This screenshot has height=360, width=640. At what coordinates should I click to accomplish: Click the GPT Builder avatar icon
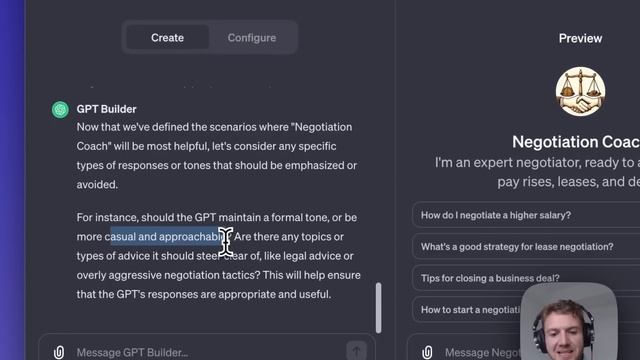tap(60, 110)
